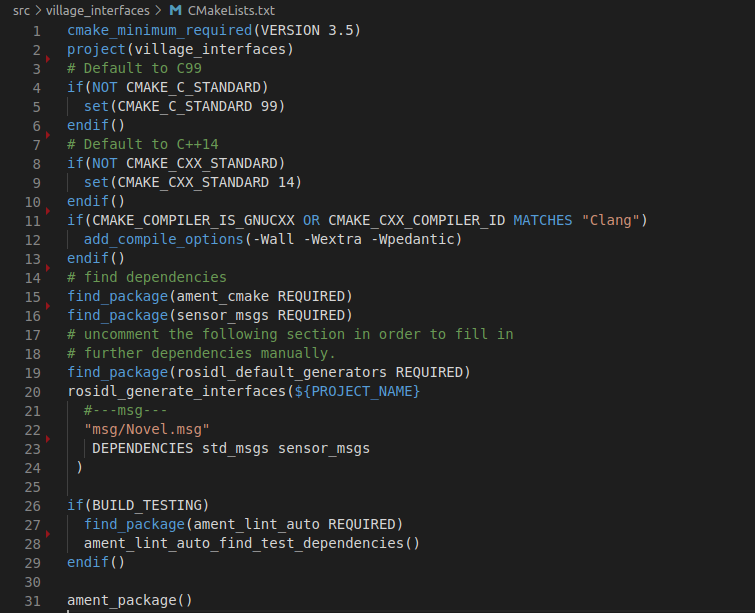Click the "Clang" string literal
755x613 pixels.
coord(611,220)
